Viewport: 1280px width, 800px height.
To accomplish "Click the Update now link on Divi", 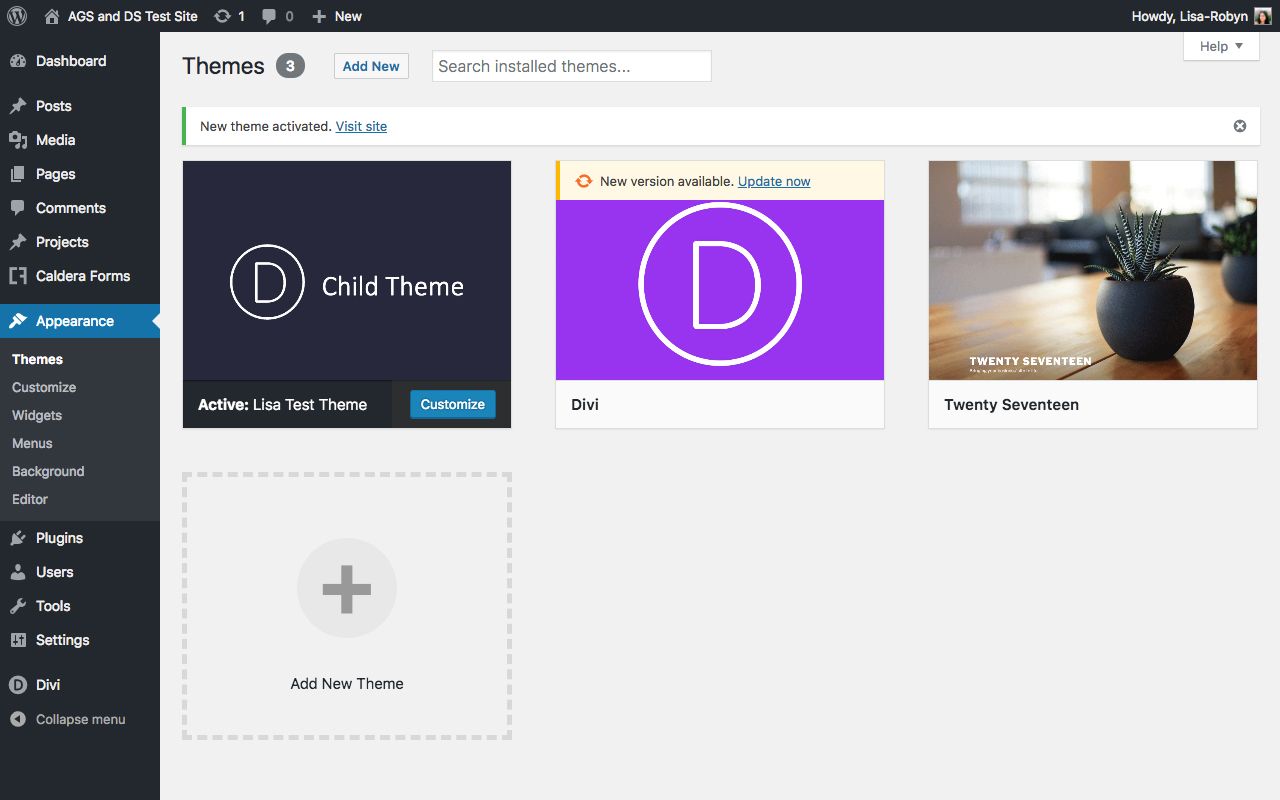I will click(774, 181).
